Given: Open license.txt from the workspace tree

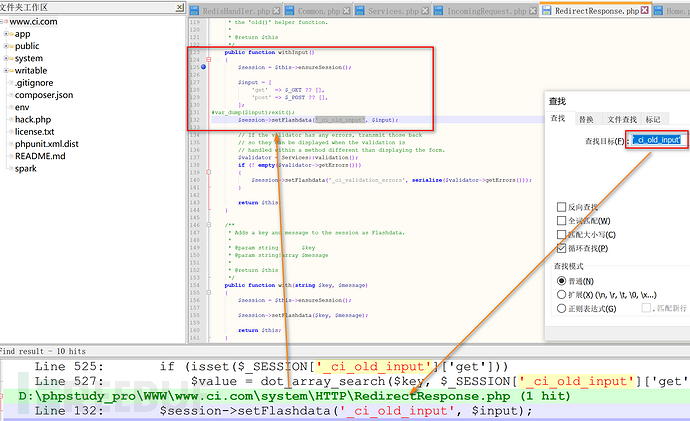Looking at the screenshot, I should click(x=34, y=132).
